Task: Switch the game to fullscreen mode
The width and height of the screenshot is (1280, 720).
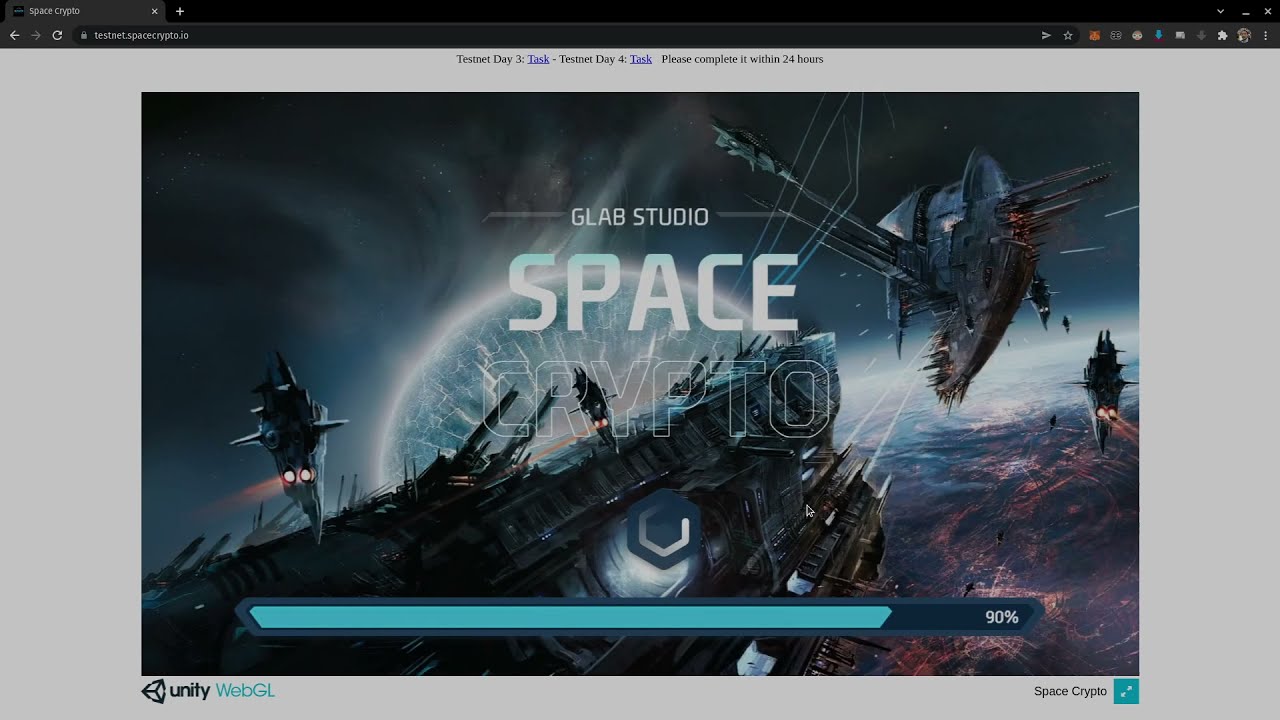Action: tap(1126, 691)
